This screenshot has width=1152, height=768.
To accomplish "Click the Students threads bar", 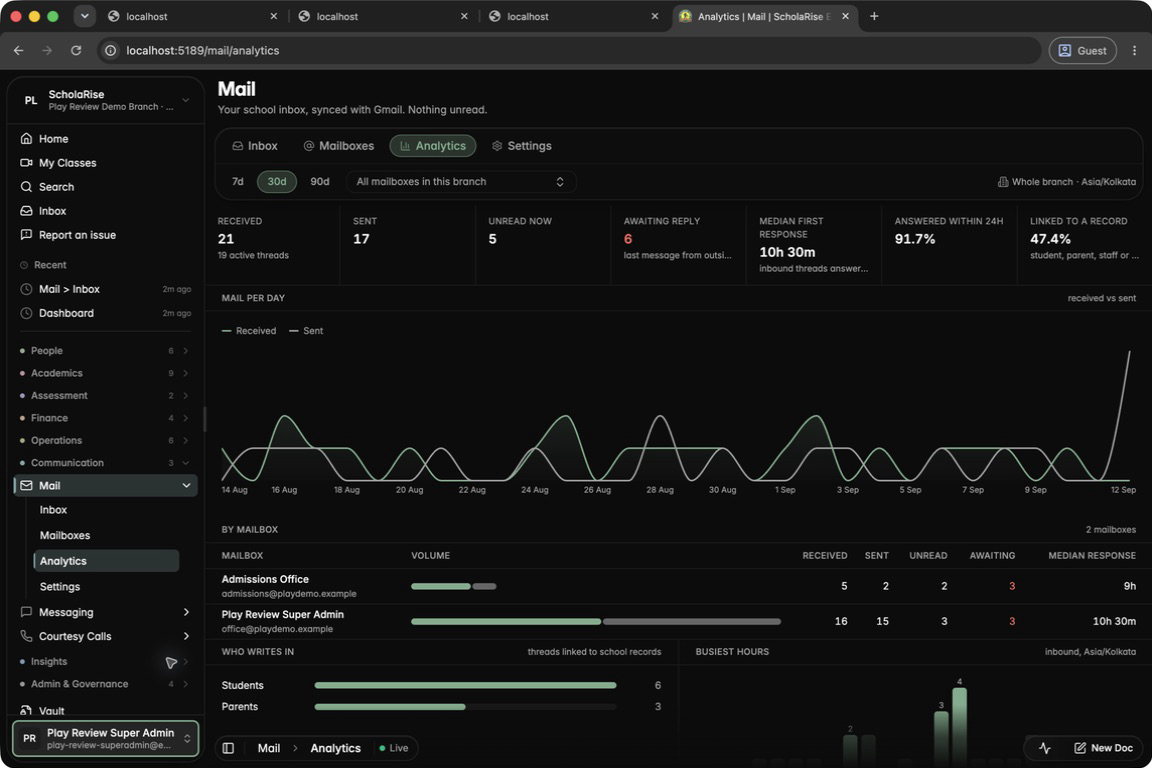I will coord(465,686).
